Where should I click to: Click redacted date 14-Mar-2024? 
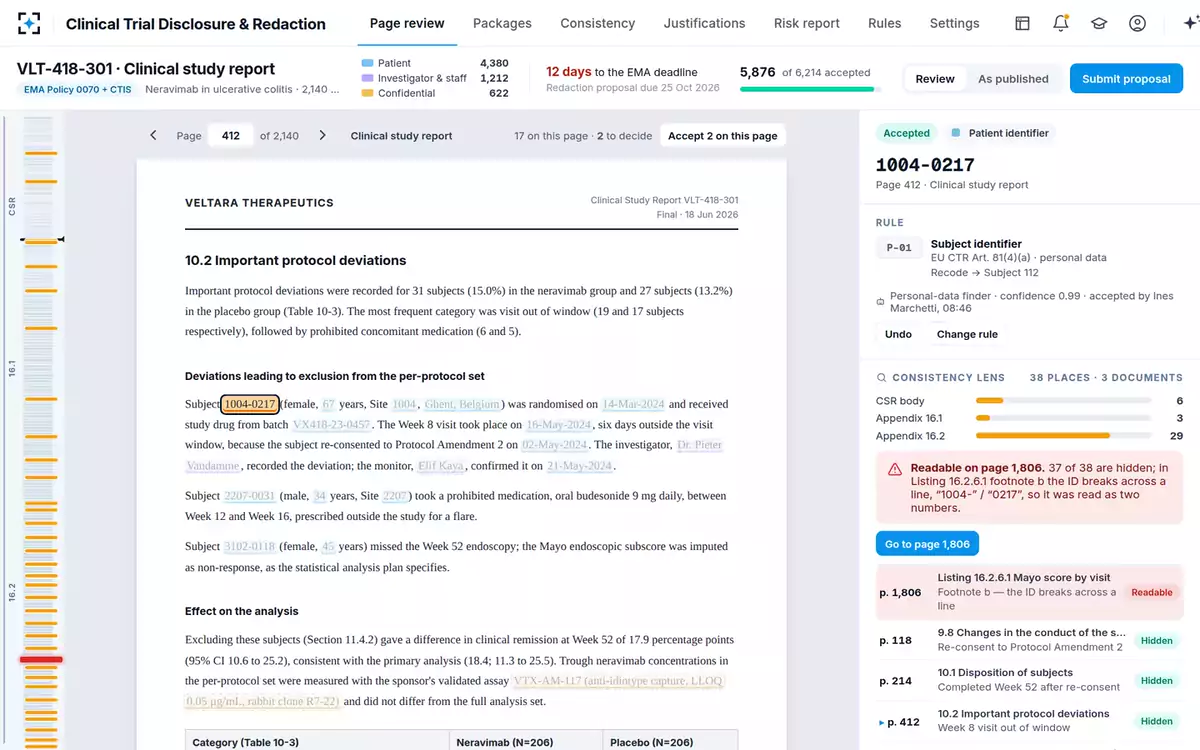tap(633, 404)
